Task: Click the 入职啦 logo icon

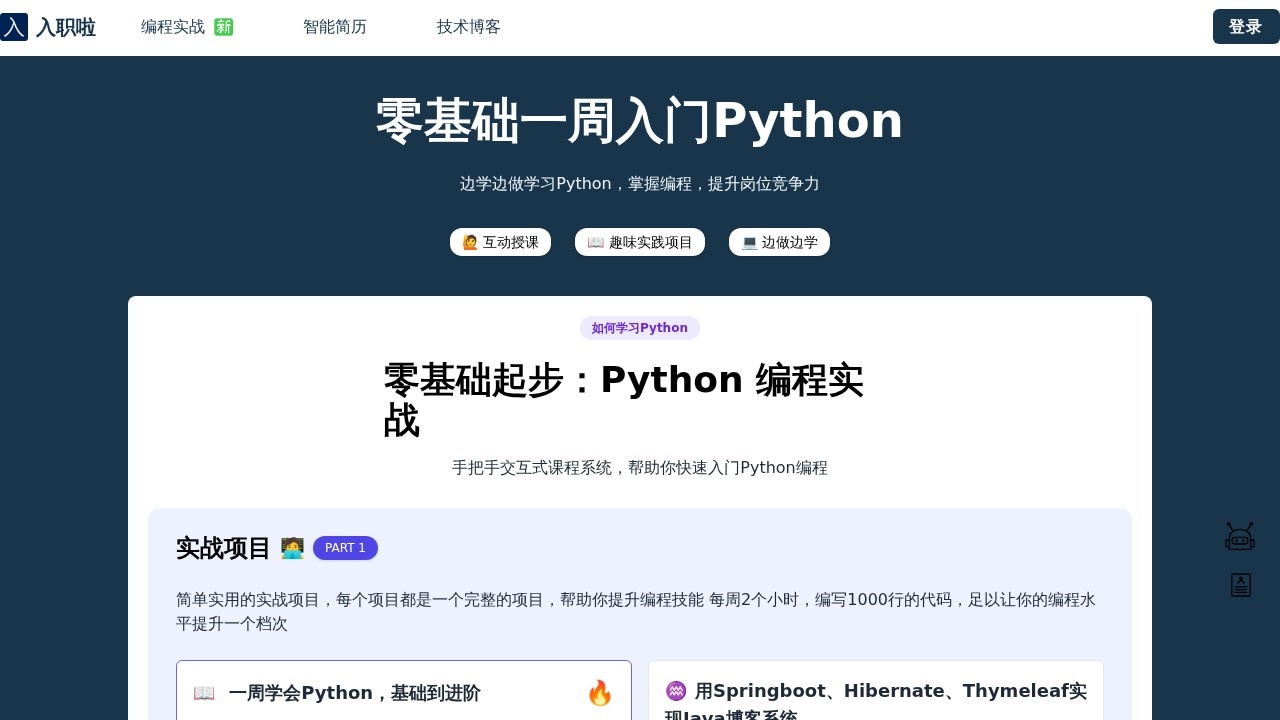Action: coord(14,27)
